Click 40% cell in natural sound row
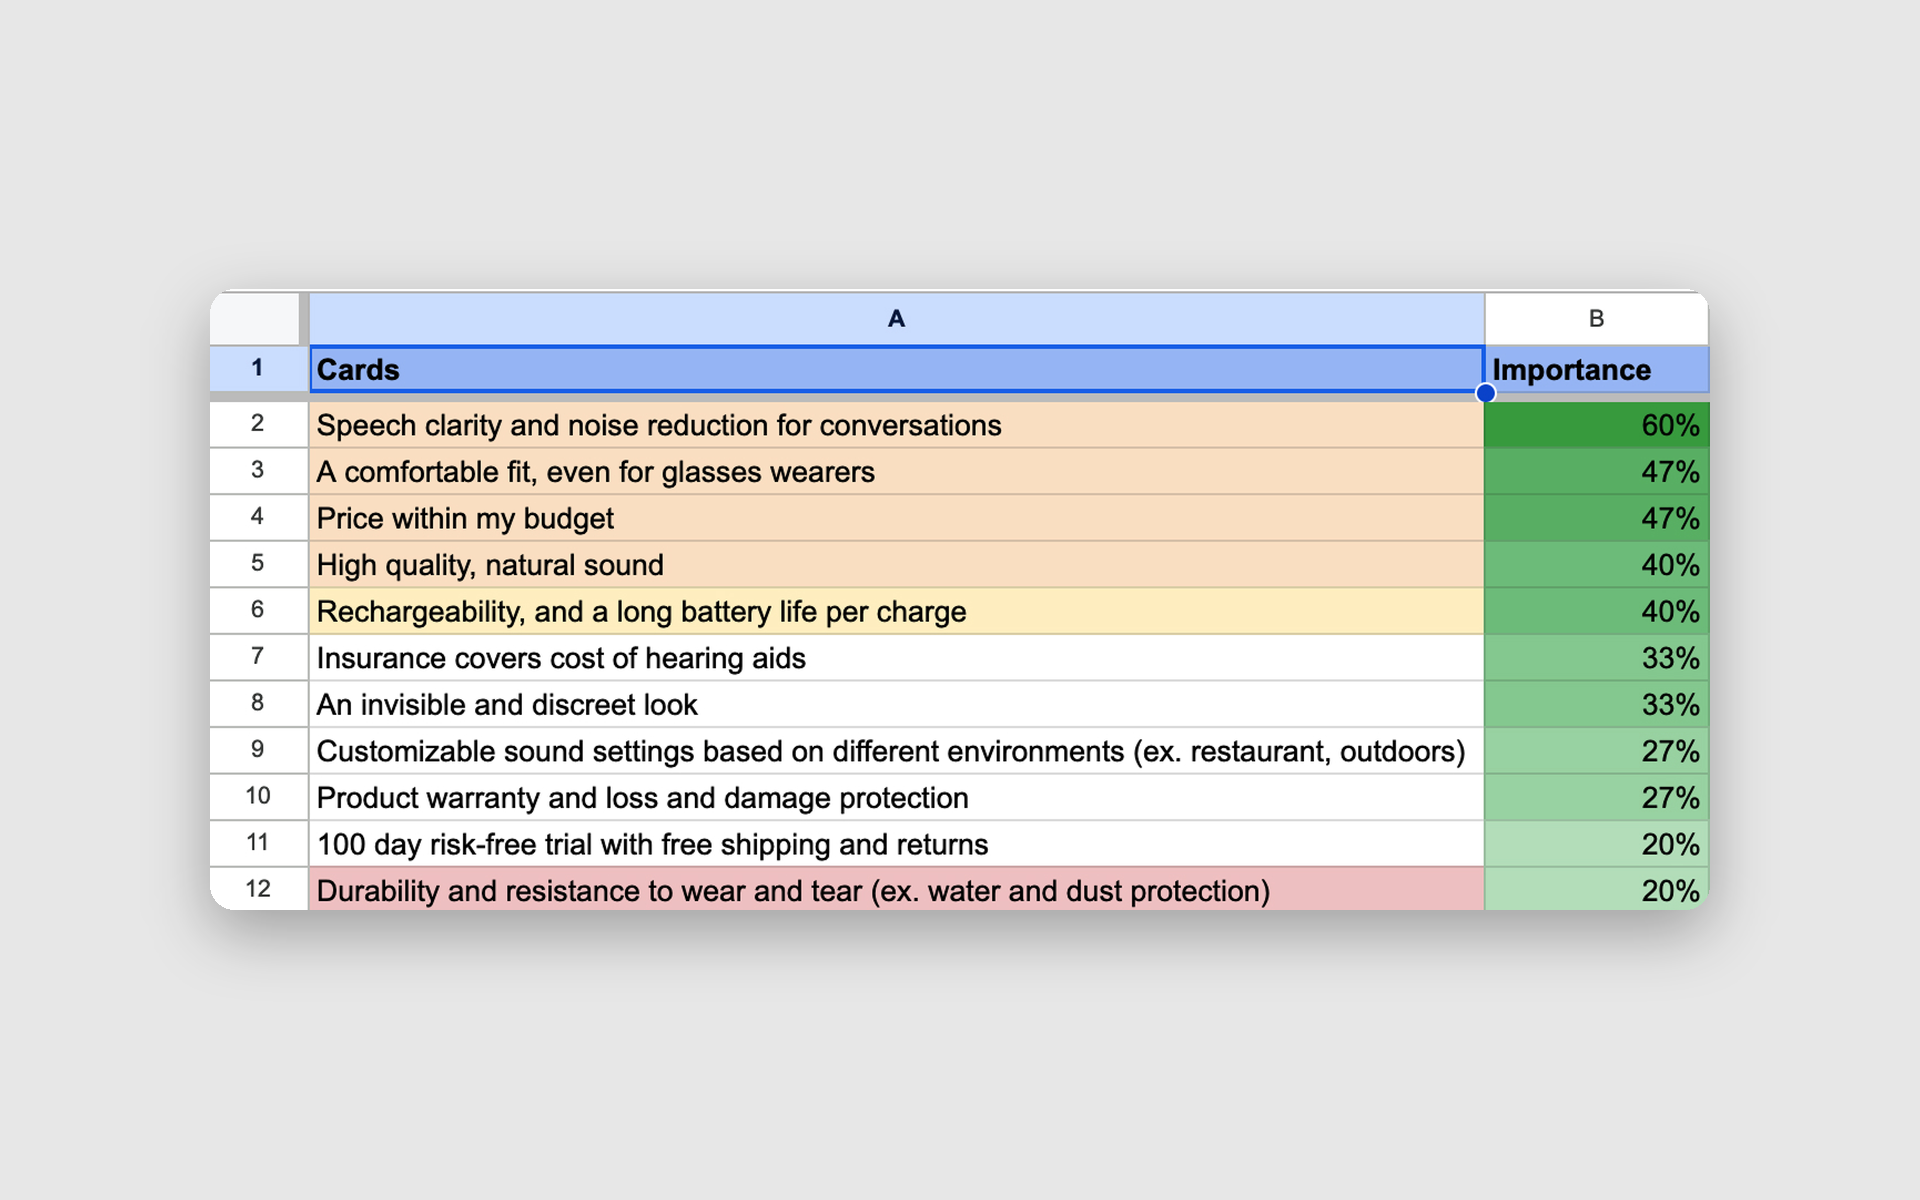 (x=1597, y=564)
